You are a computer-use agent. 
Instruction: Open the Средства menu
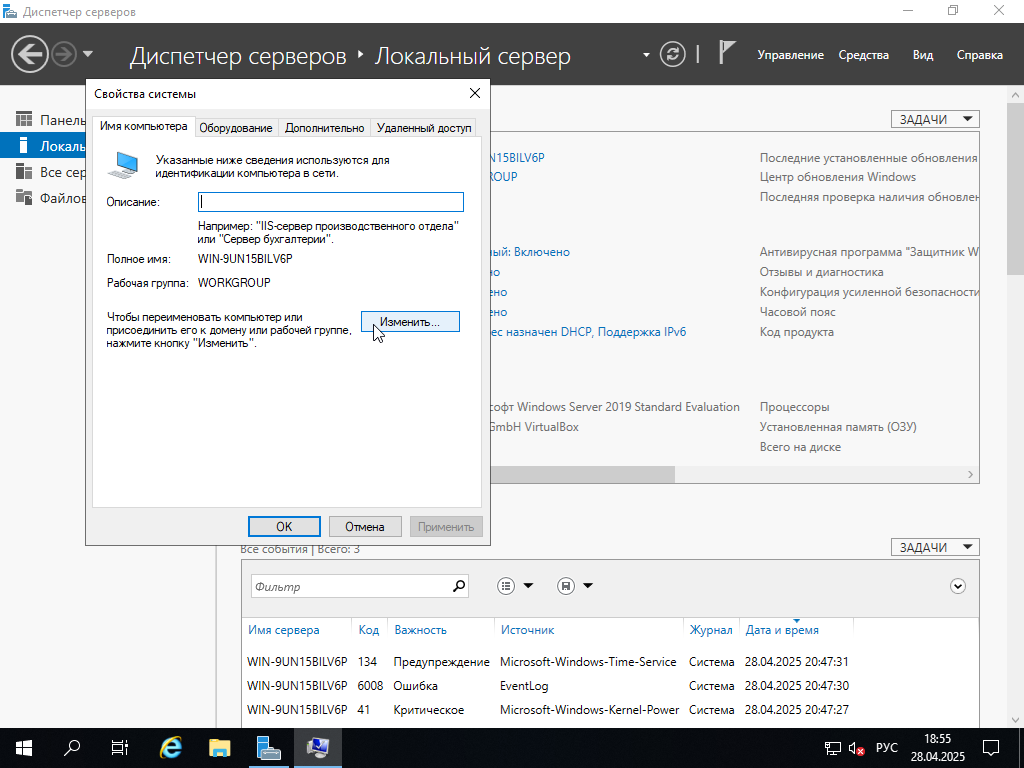coord(863,55)
